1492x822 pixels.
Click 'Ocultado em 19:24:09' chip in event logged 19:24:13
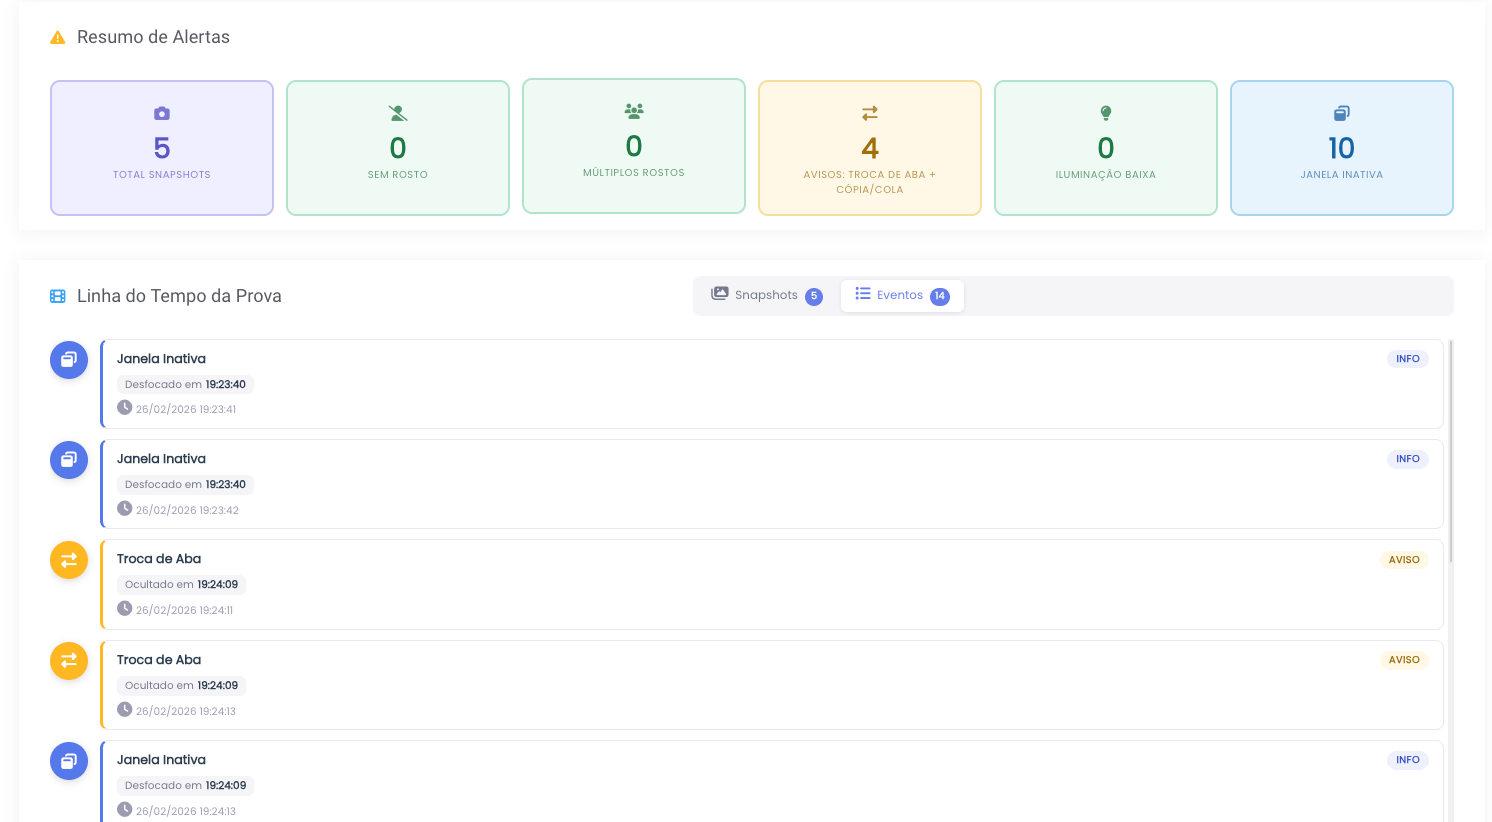181,685
